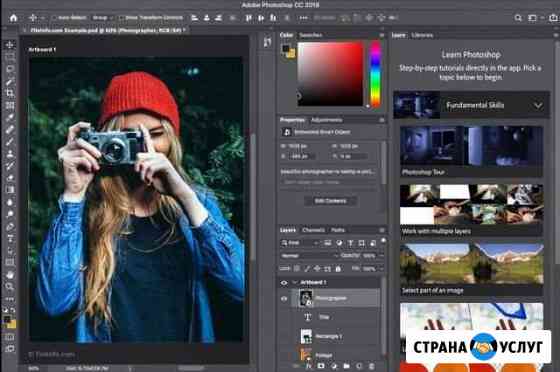The height and width of the screenshot is (372, 560).
Task: Open the Fill value dropdown arrow
Action: [381, 268]
